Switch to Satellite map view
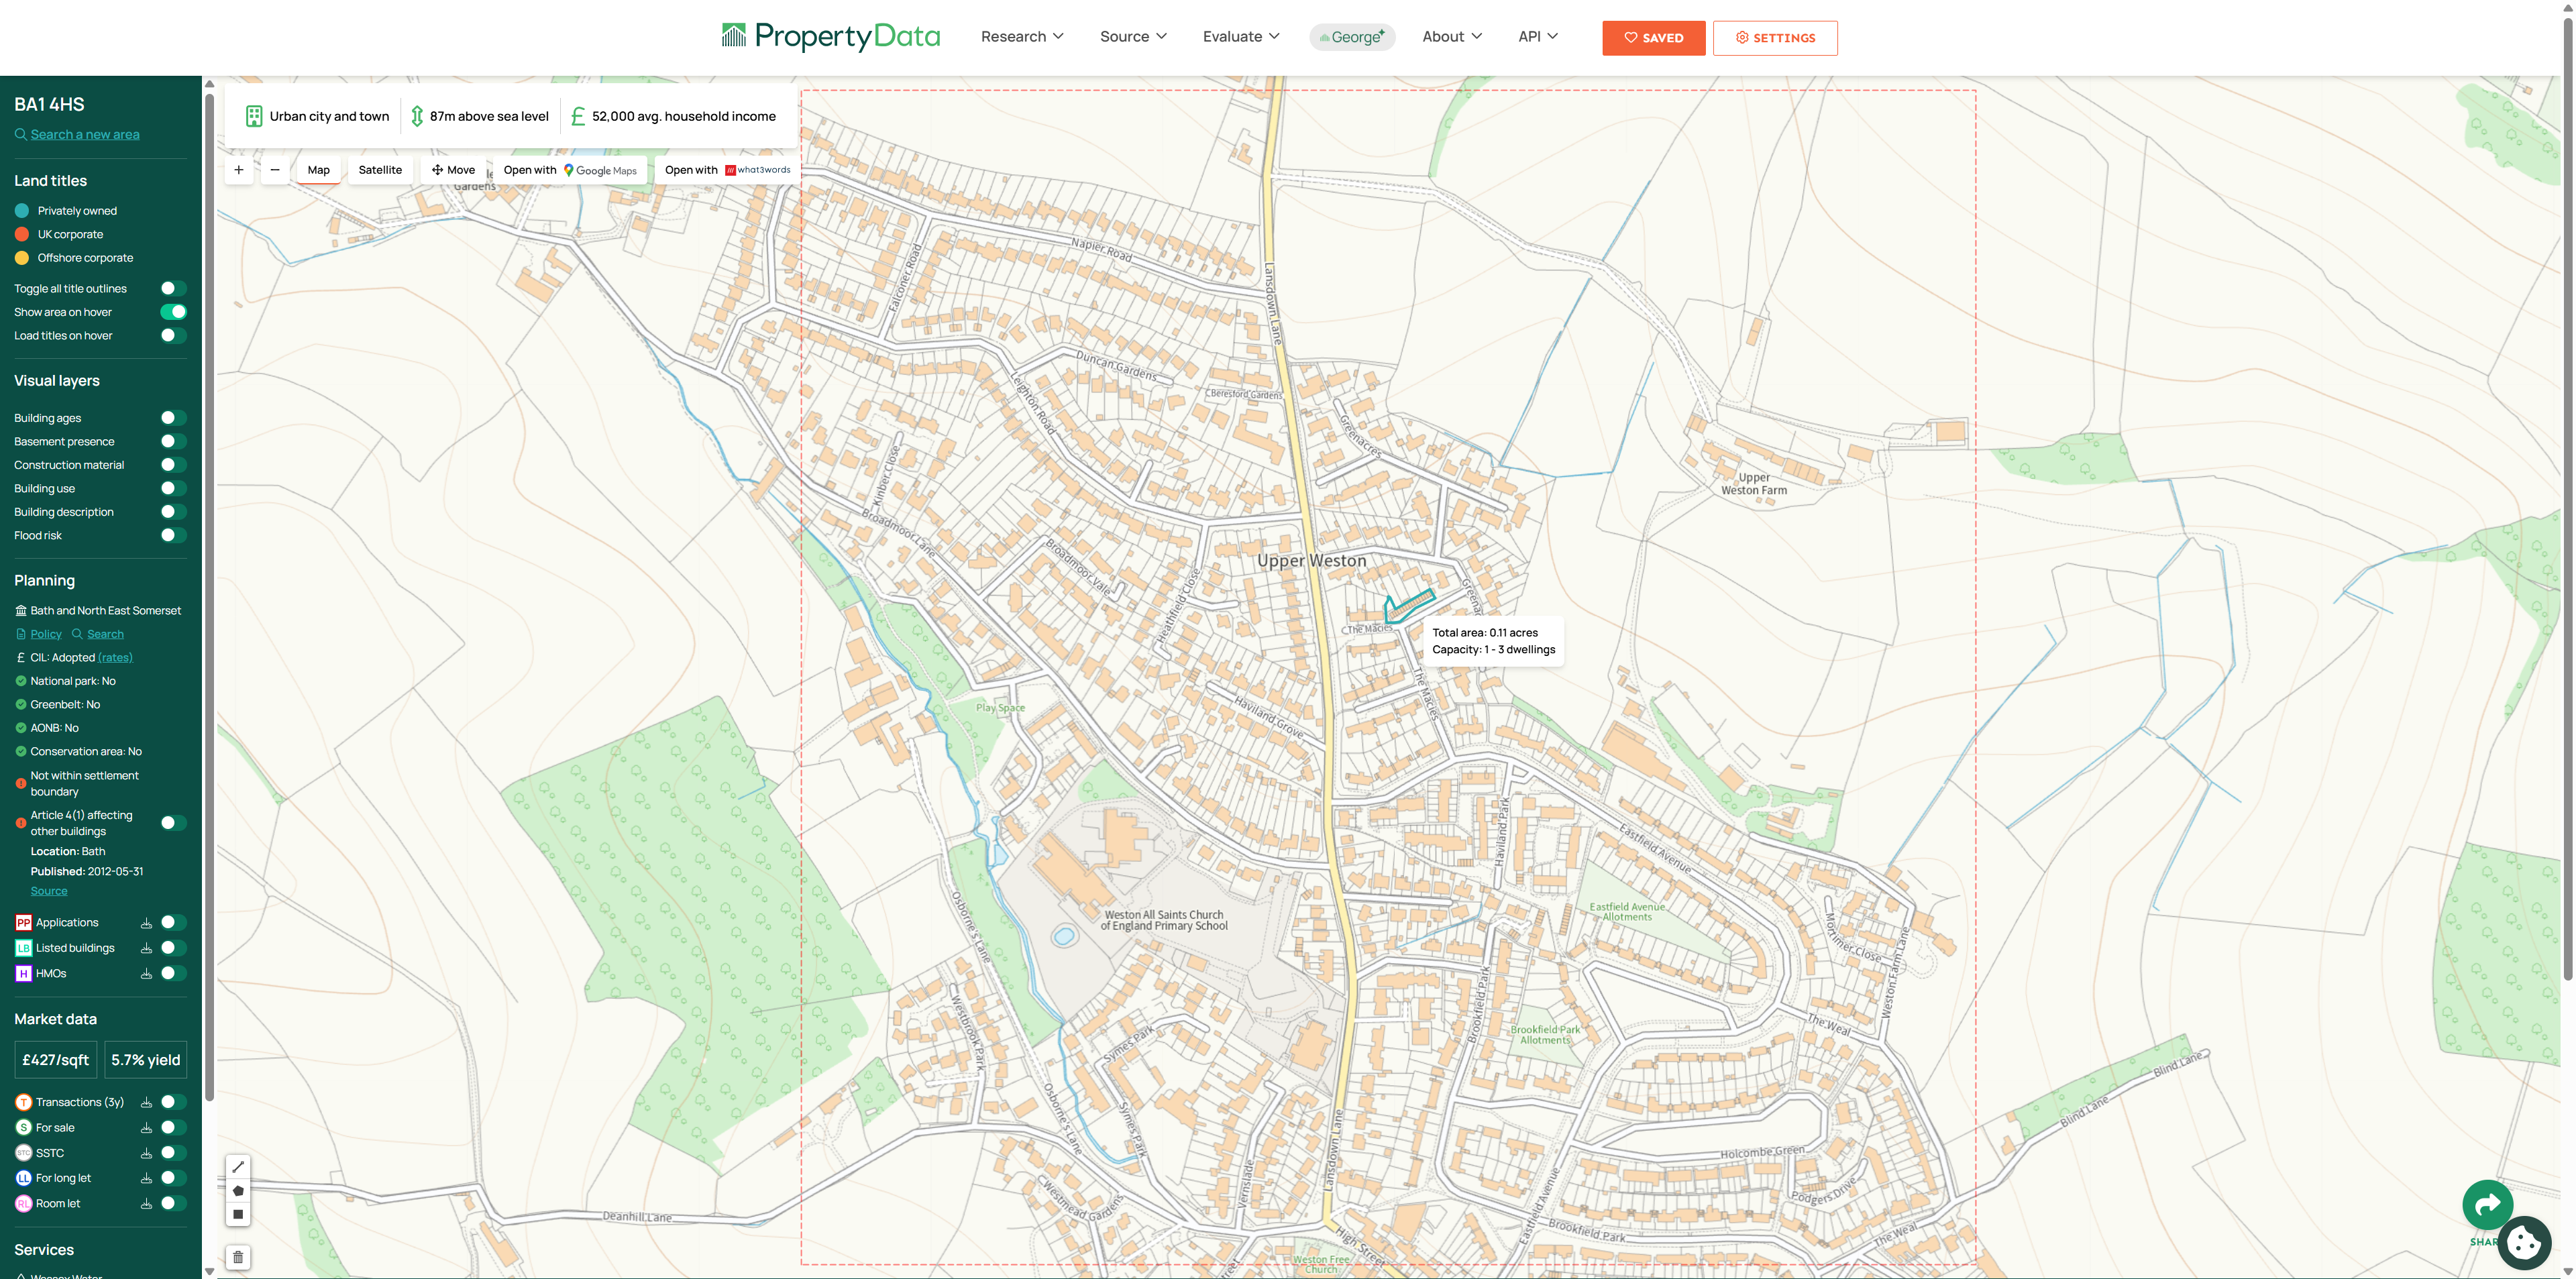Screen dimensions: 2576x1279 (380, 170)
